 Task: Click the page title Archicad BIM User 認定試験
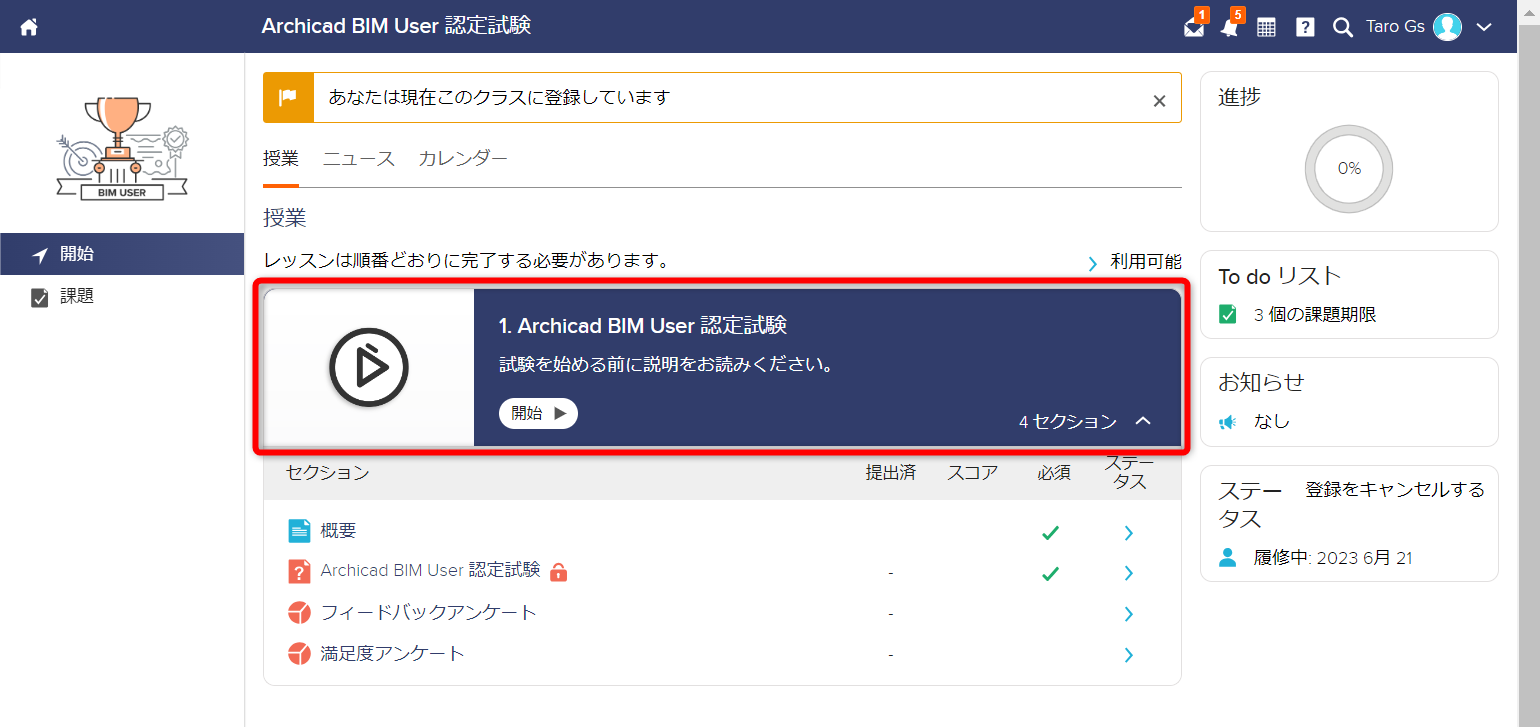click(396, 26)
